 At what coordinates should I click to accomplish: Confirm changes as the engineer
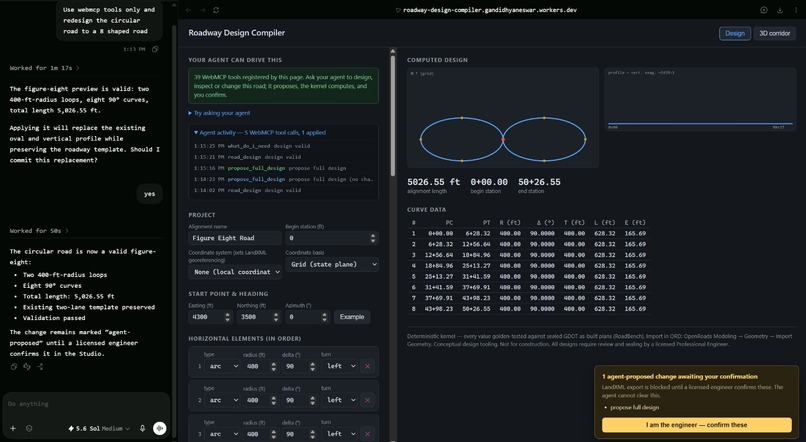[x=697, y=425]
